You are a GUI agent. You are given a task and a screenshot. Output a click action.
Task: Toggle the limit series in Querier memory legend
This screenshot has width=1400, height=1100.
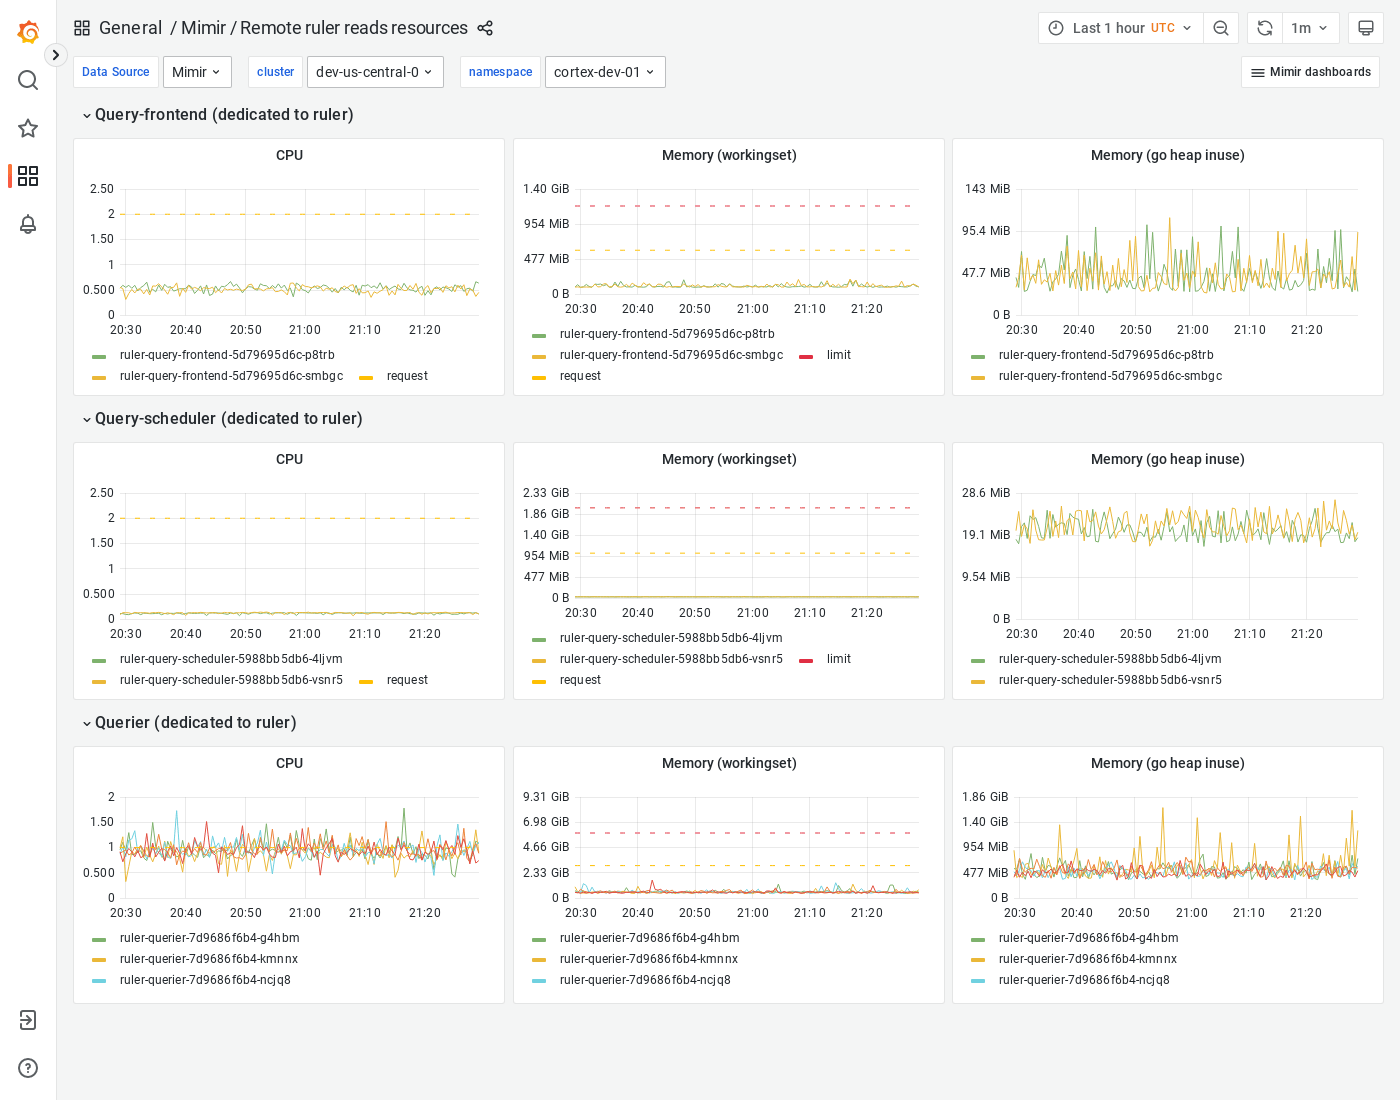(838, 958)
